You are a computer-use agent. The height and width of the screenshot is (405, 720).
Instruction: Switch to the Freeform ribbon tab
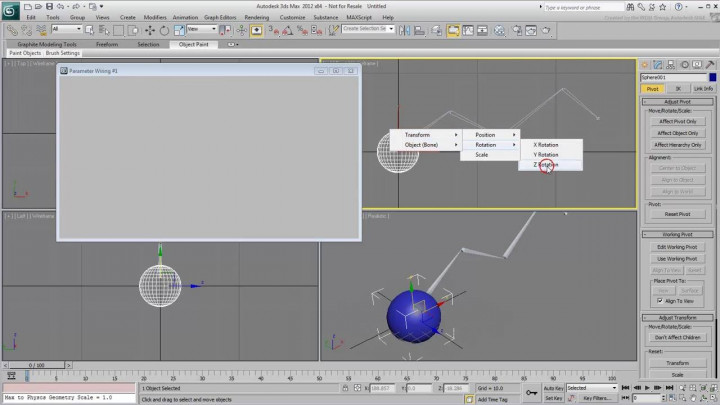point(107,45)
